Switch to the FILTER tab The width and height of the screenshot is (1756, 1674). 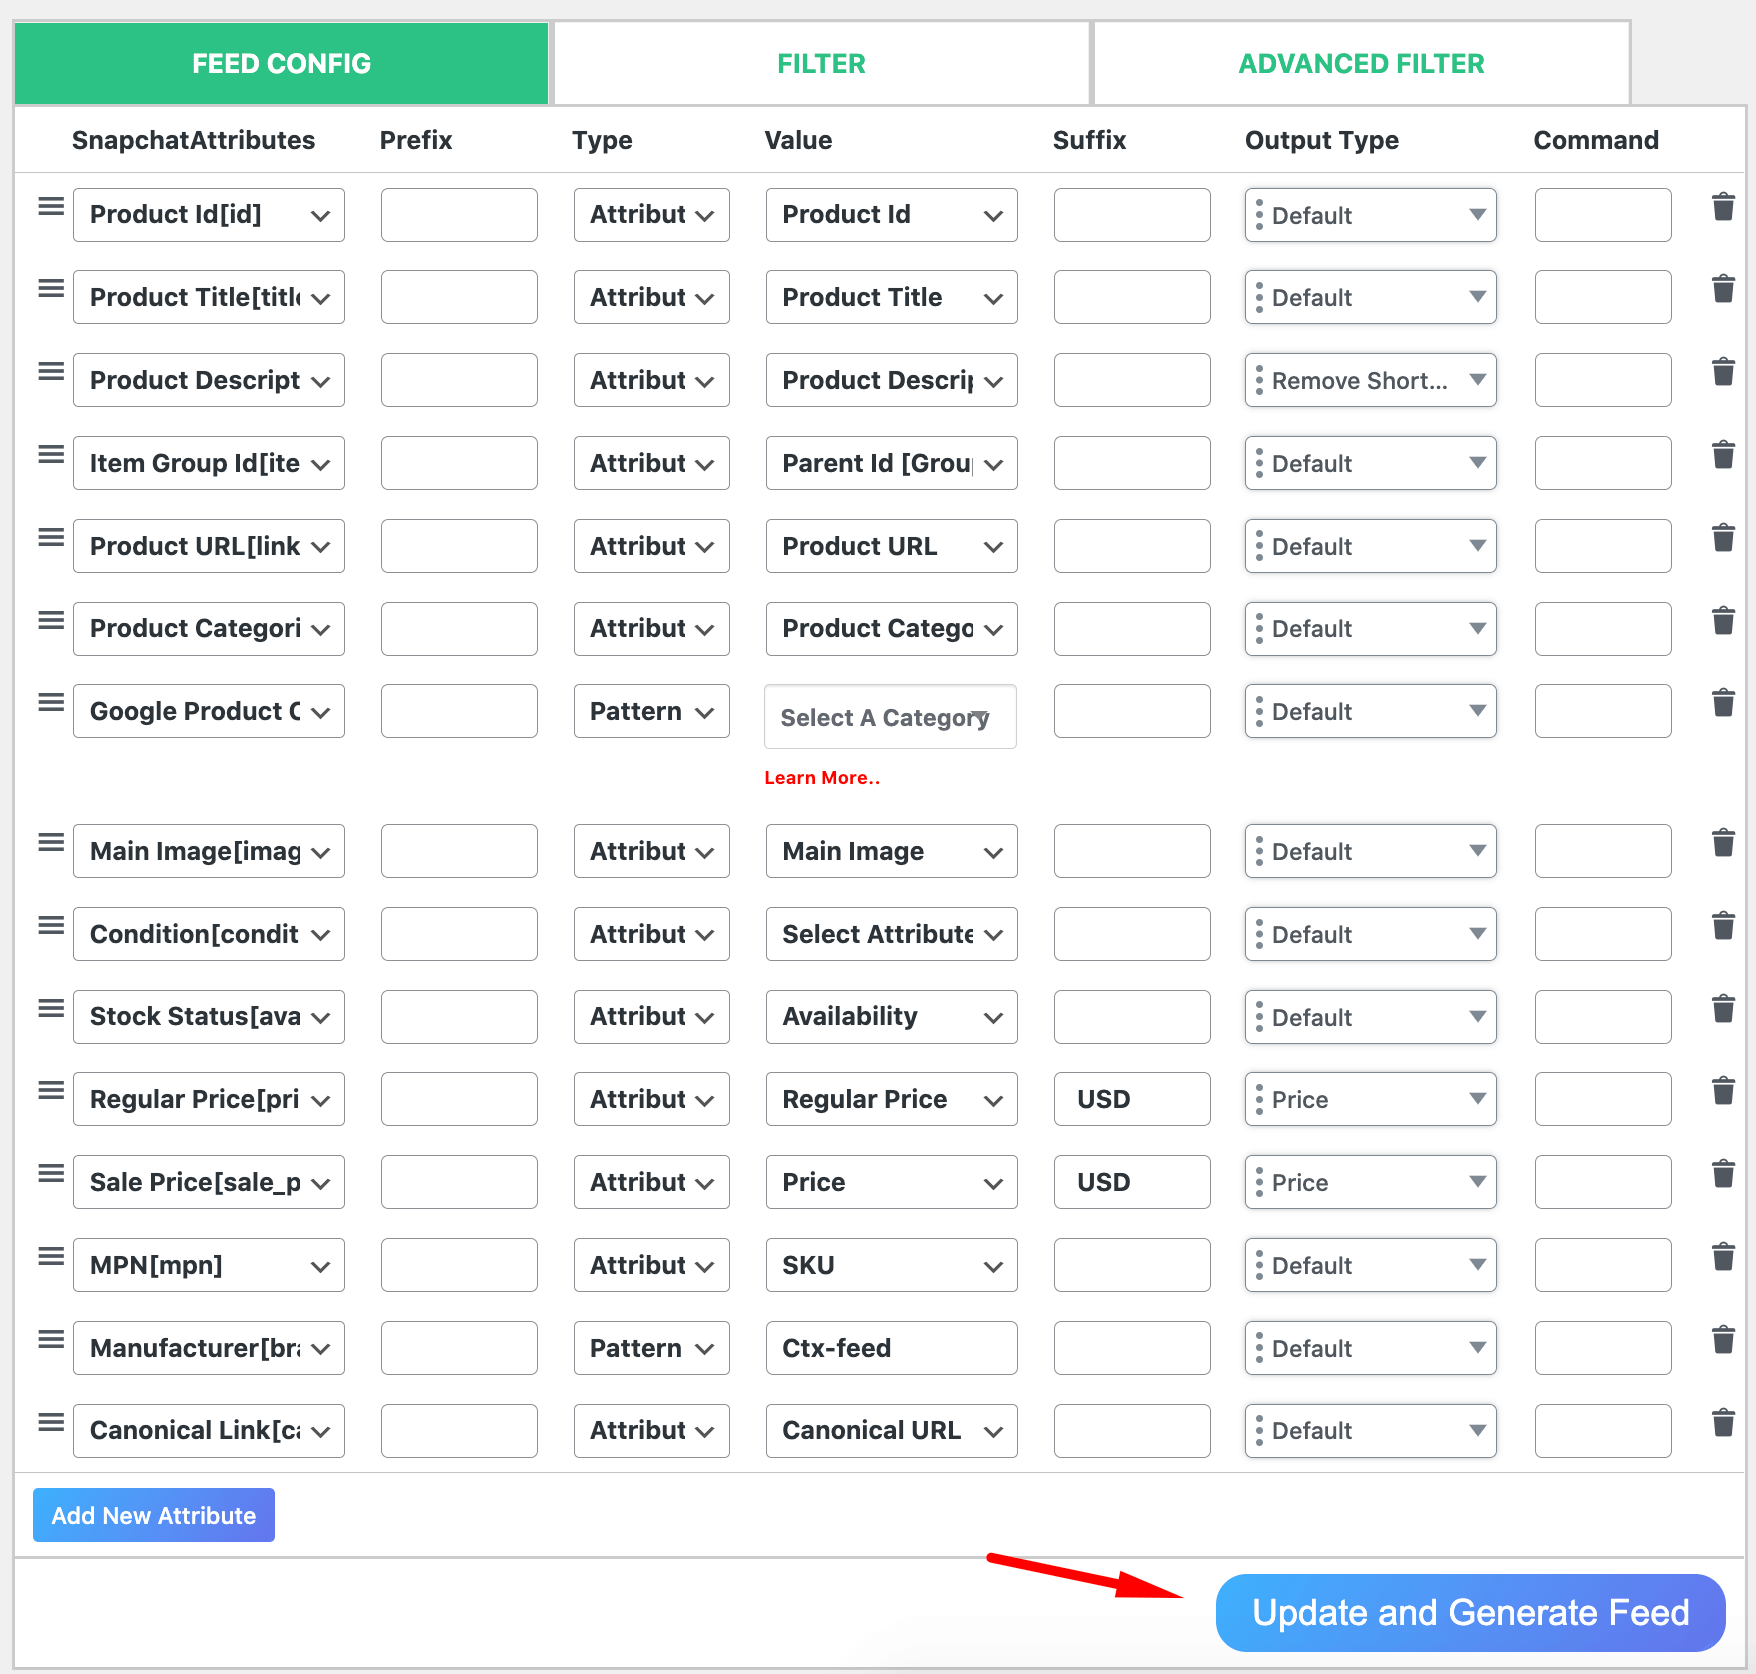tap(820, 63)
